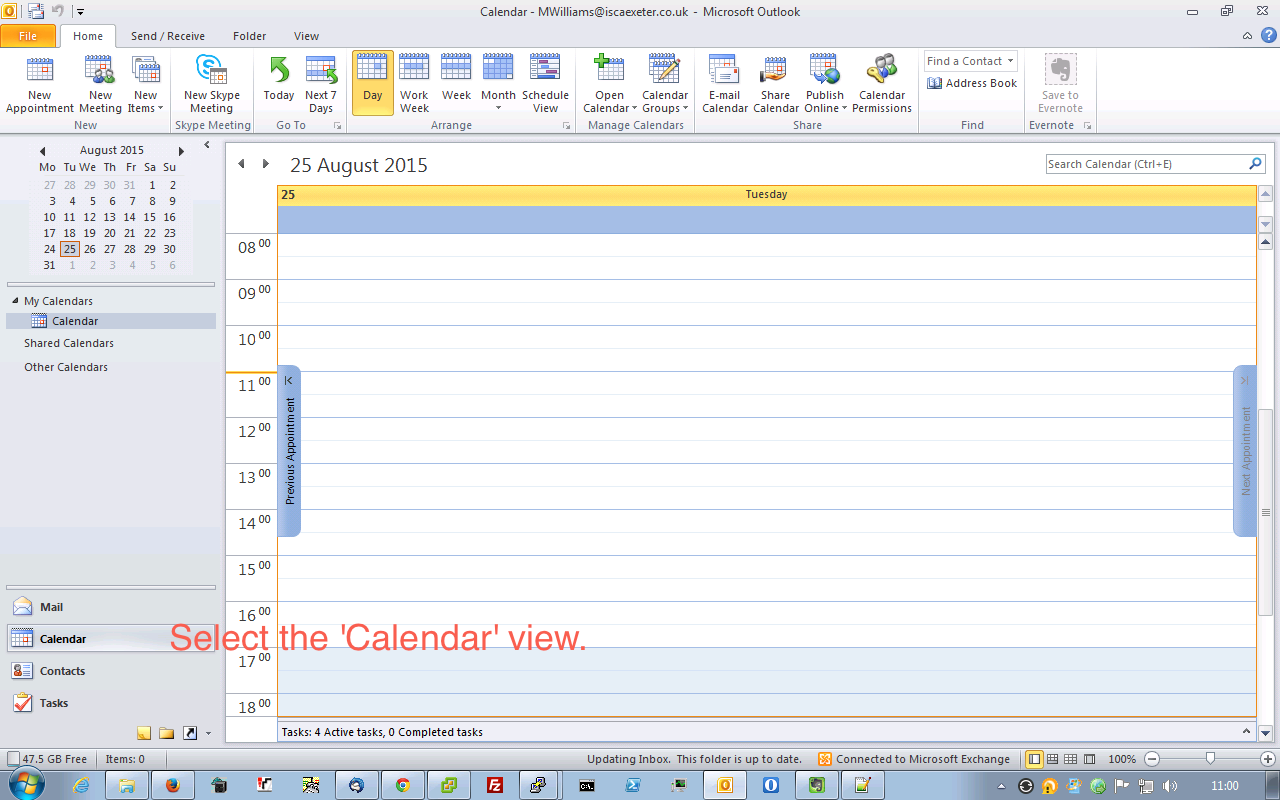Switch to Day view in the ribbon
Viewport: 1280px width, 800px height.
pyautogui.click(x=373, y=84)
